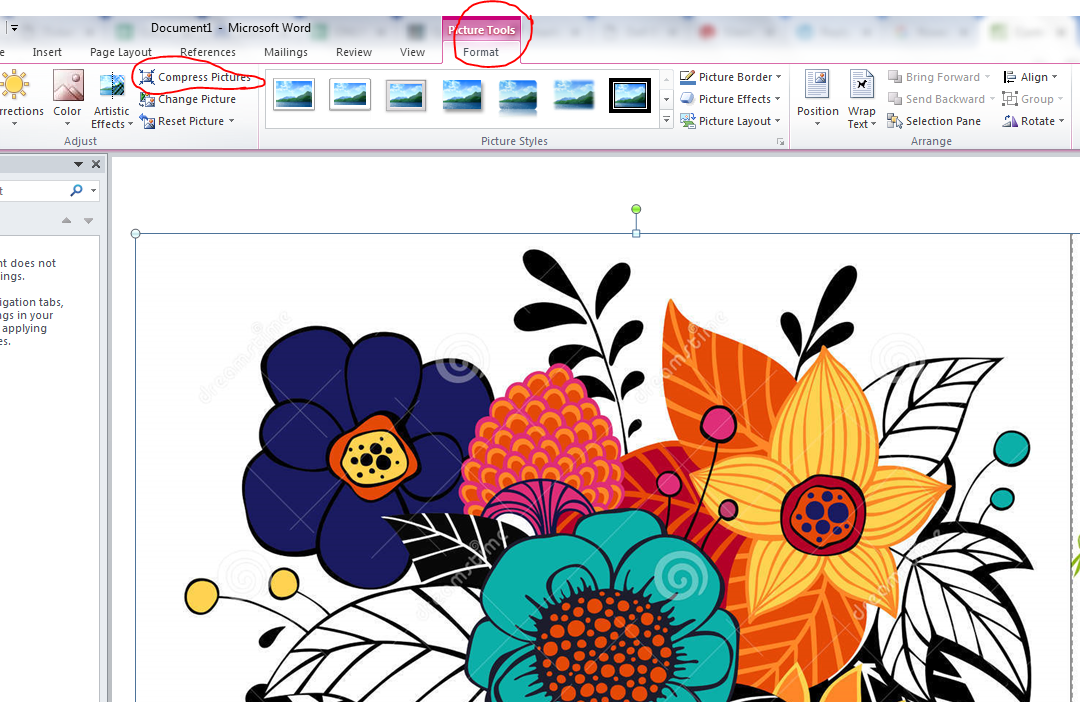Click the Compress Pictures icon
The image size is (1080, 702).
(148, 77)
